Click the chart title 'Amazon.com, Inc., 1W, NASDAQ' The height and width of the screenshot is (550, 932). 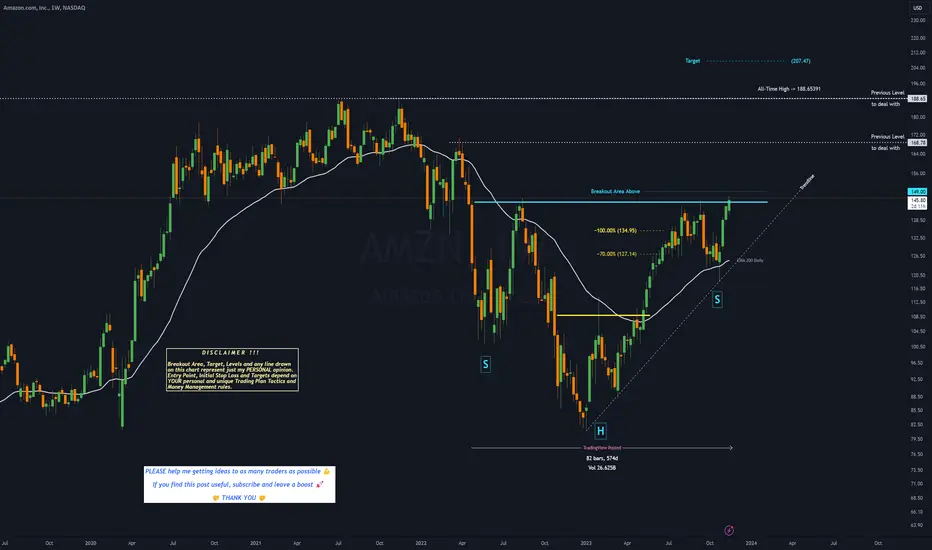click(x=44, y=8)
